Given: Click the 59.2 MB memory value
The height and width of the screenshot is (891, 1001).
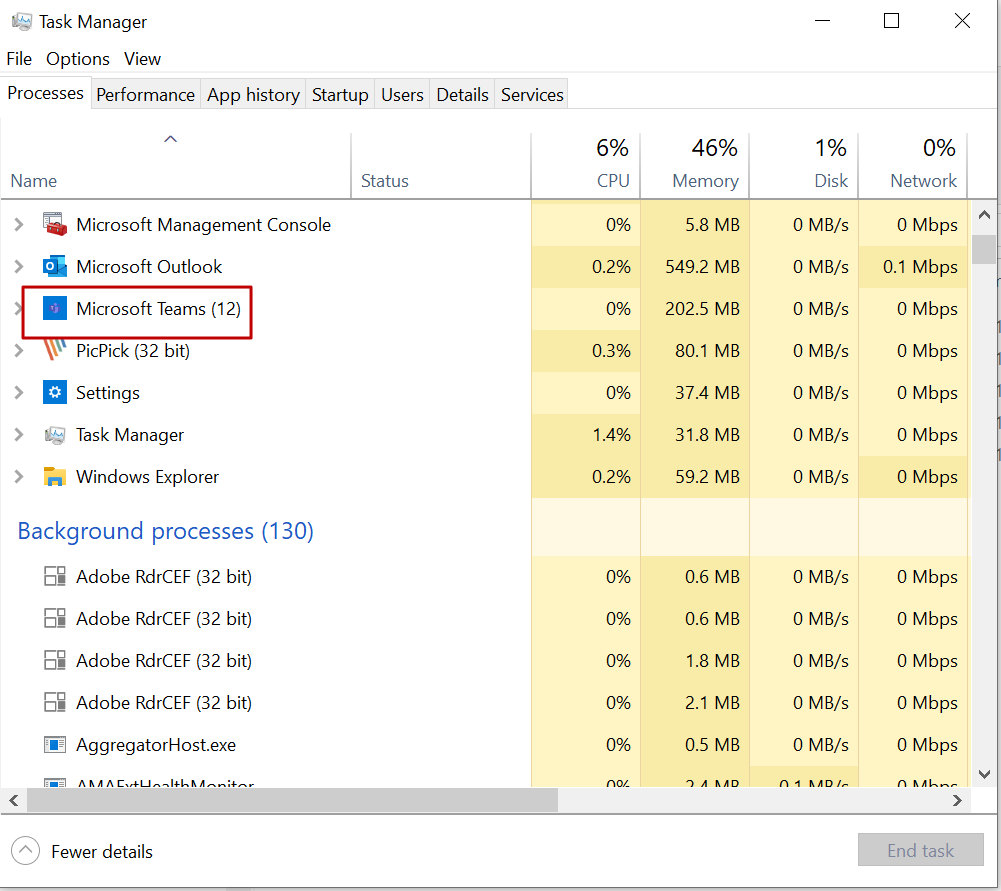Looking at the screenshot, I should (x=707, y=477).
